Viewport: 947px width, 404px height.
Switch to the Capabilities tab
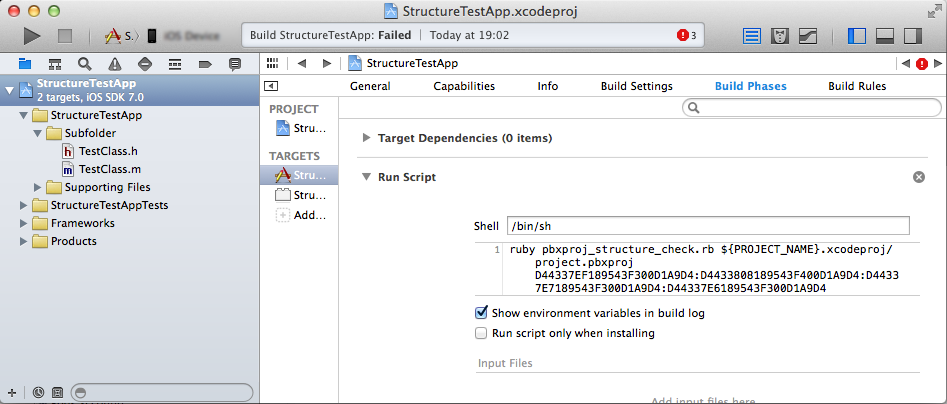coord(464,86)
